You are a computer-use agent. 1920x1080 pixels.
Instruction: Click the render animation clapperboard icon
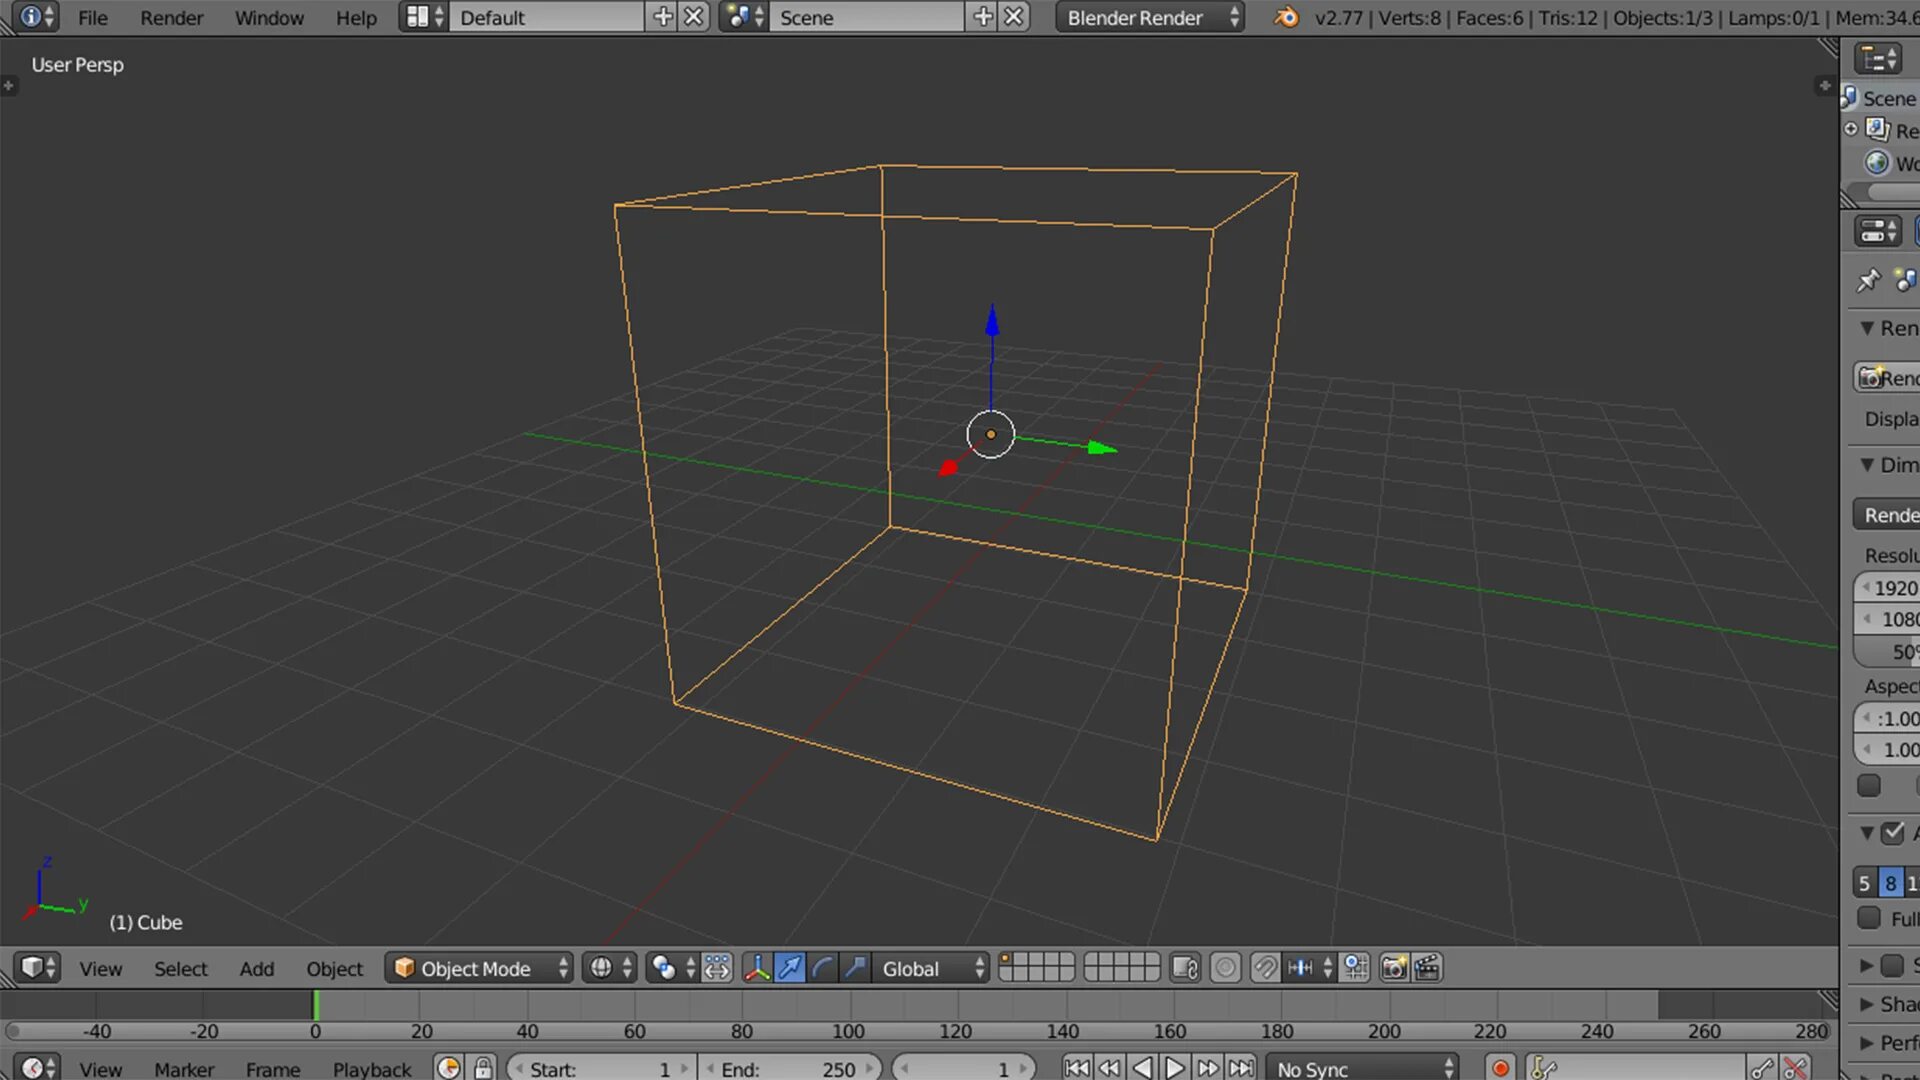pyautogui.click(x=1428, y=967)
